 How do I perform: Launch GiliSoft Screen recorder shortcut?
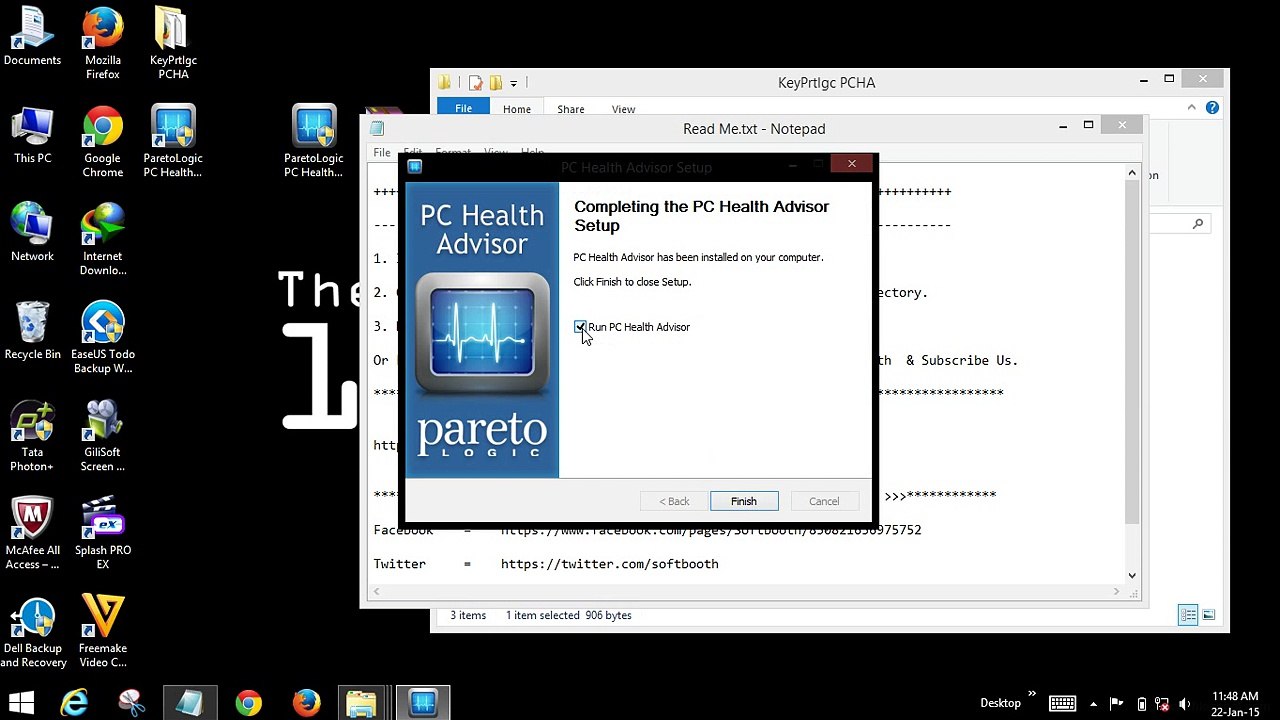pos(102,436)
